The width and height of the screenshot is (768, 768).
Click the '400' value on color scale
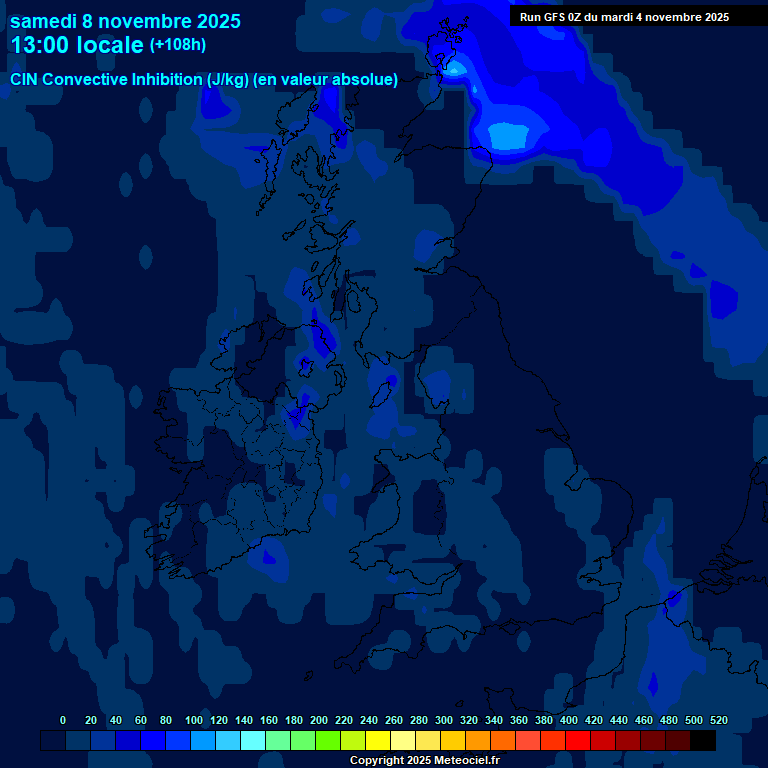tap(569, 720)
